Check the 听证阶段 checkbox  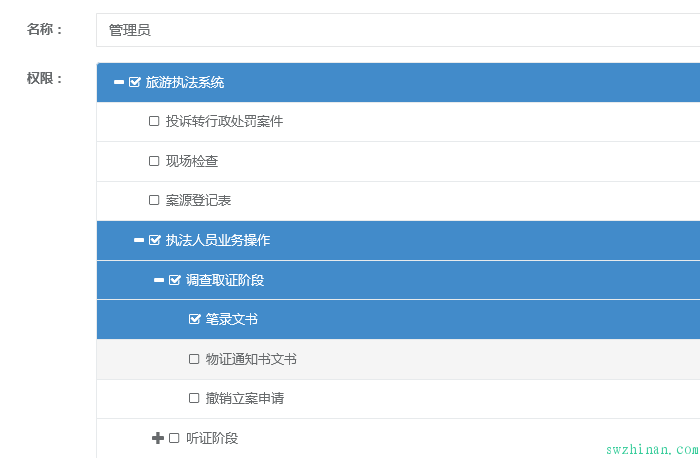[174, 438]
